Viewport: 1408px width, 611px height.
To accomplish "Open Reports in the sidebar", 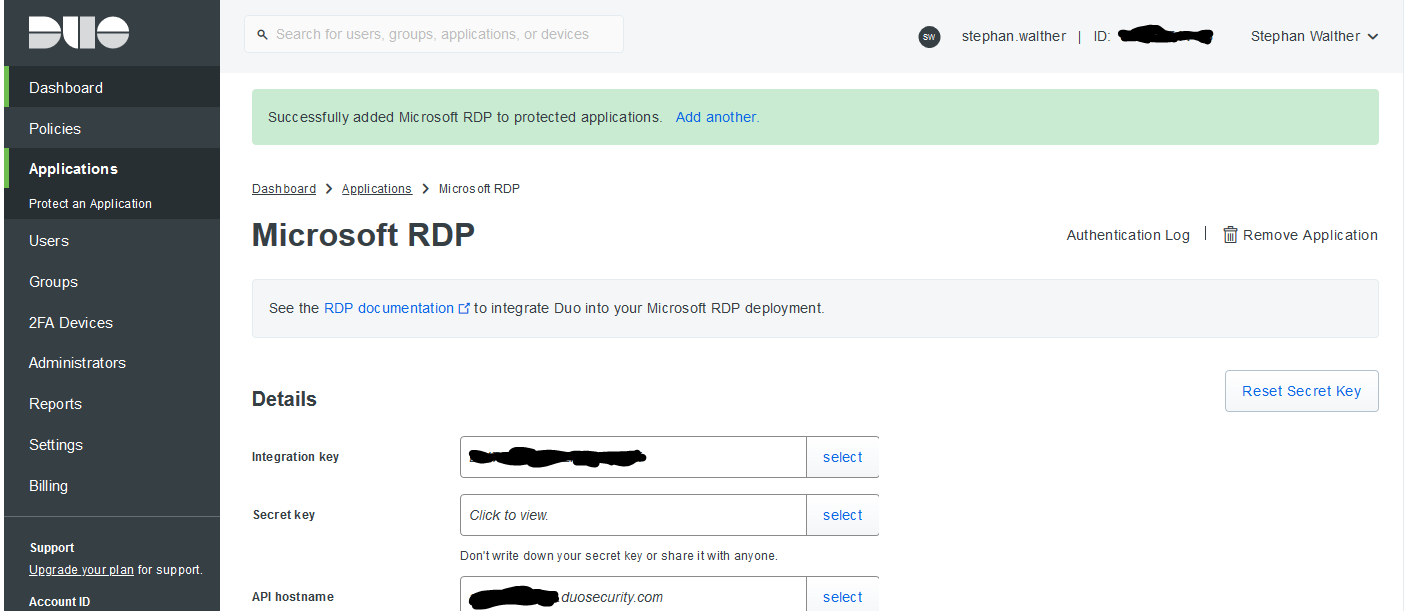I will (x=112, y=404).
